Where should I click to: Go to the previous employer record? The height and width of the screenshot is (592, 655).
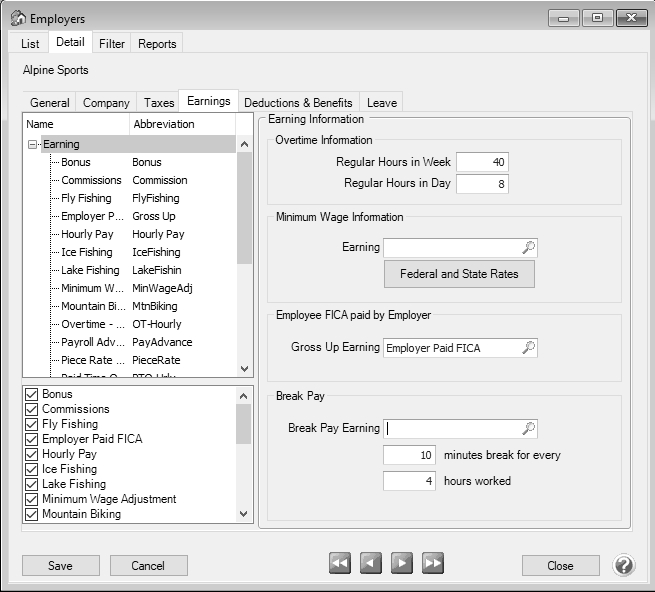tap(371, 564)
